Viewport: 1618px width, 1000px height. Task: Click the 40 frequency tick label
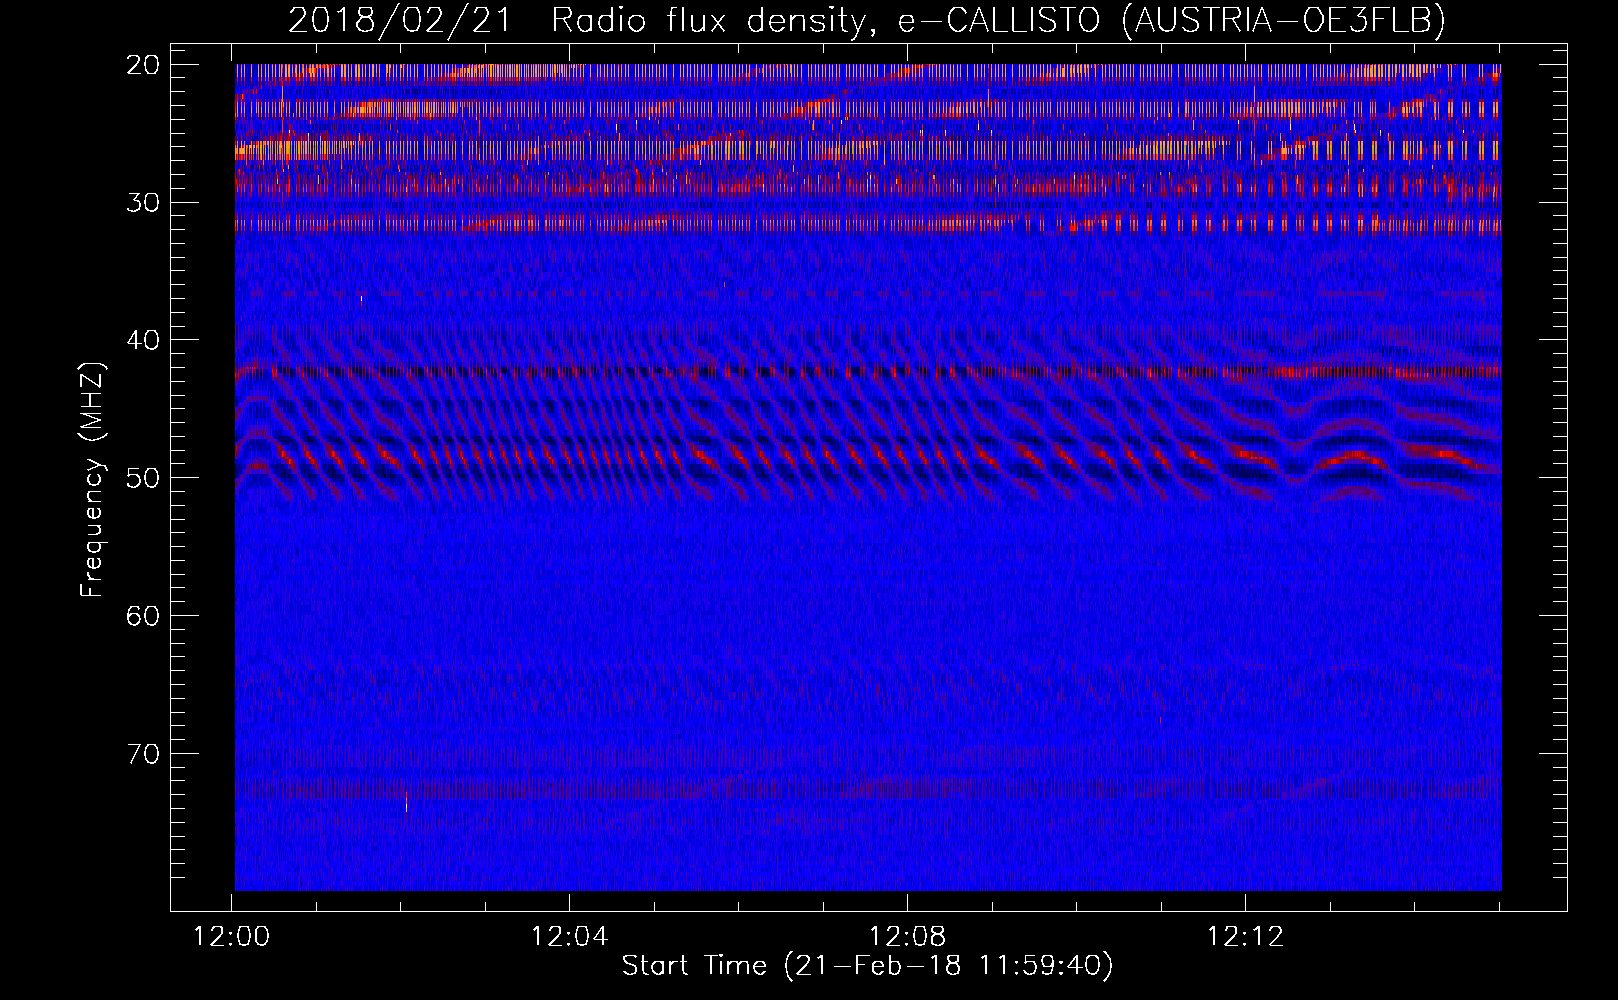pyautogui.click(x=144, y=340)
